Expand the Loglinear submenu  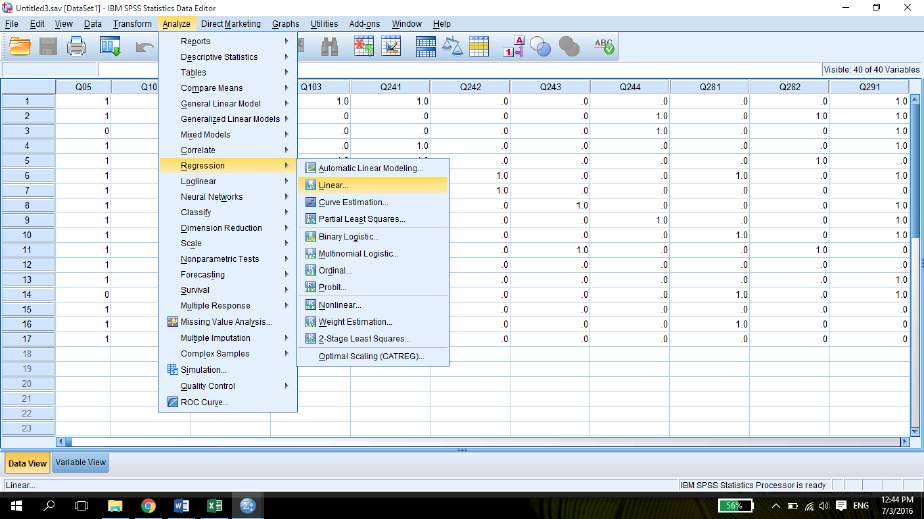coord(228,181)
